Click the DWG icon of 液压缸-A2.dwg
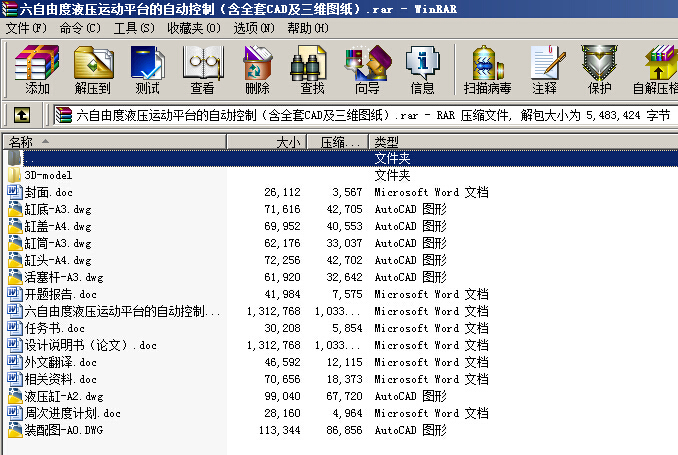The height and width of the screenshot is (455, 678). [15, 396]
